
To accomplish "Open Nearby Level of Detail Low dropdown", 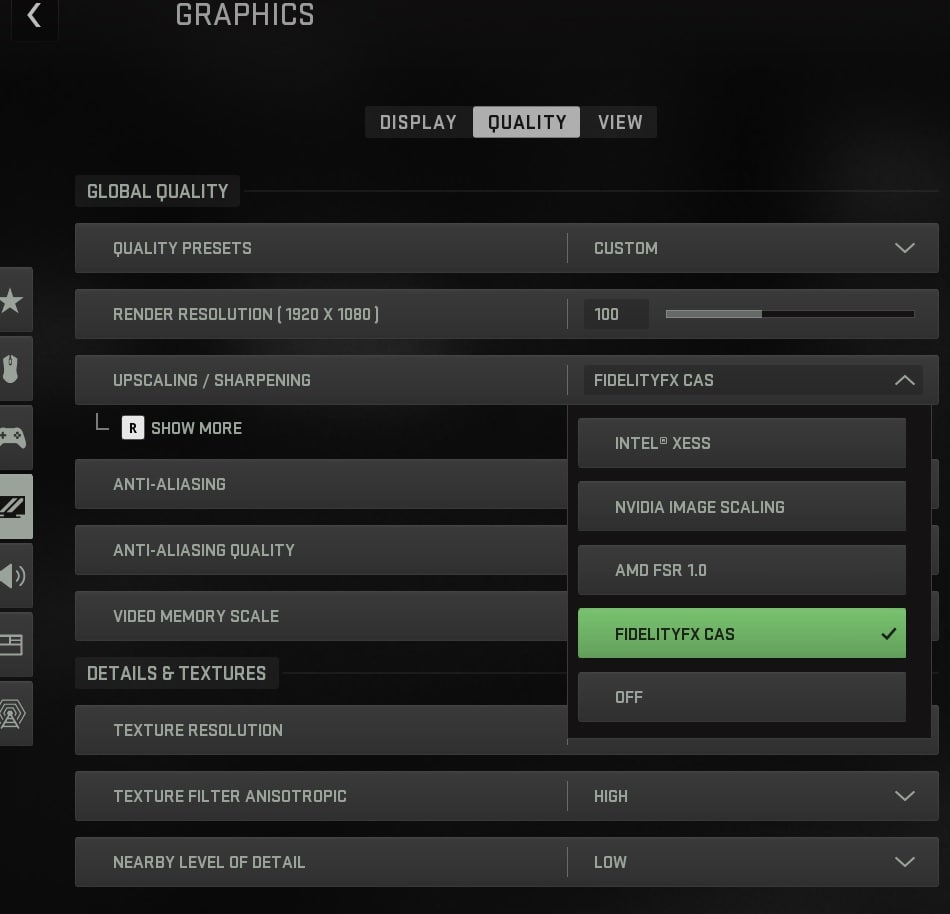I will [x=753, y=862].
